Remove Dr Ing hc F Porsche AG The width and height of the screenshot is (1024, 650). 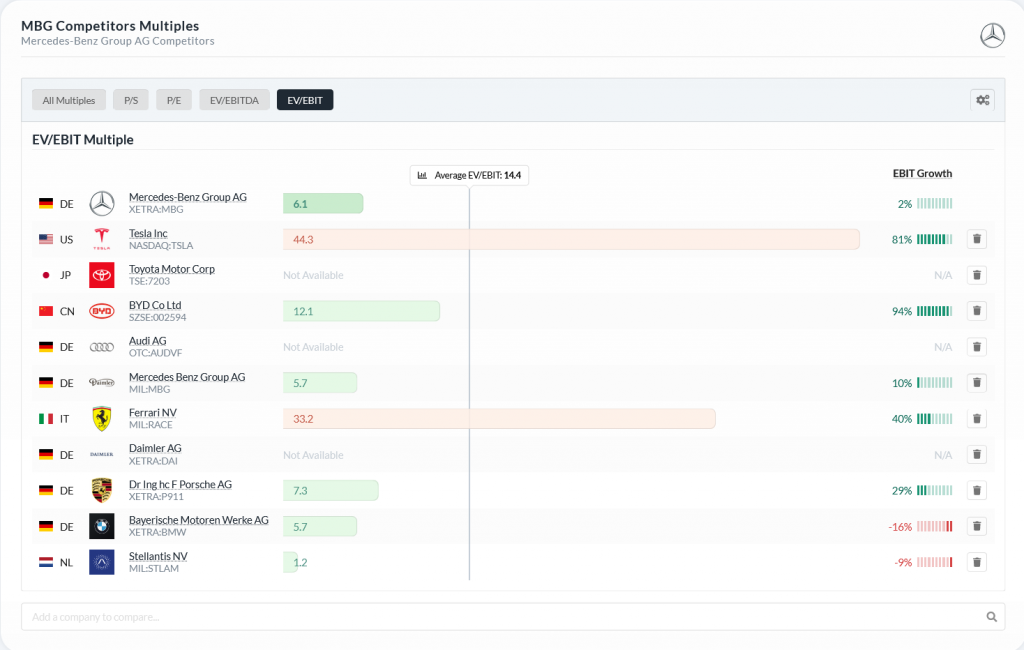point(977,491)
